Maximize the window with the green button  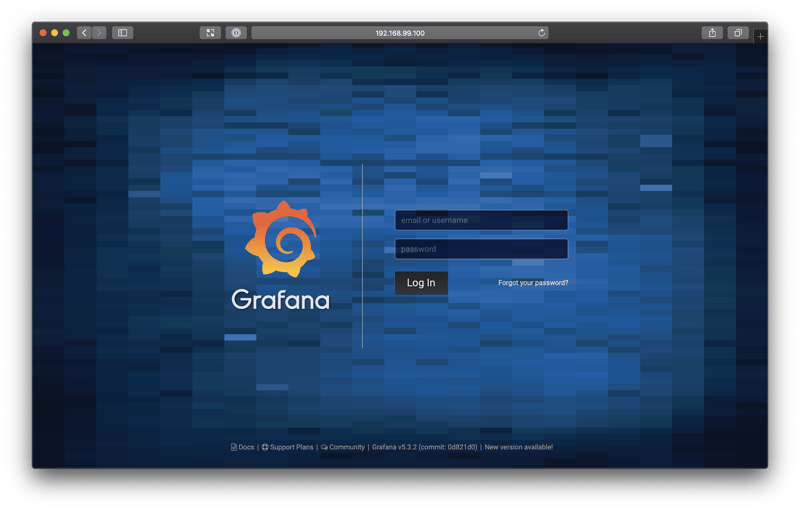pyautogui.click(x=66, y=33)
